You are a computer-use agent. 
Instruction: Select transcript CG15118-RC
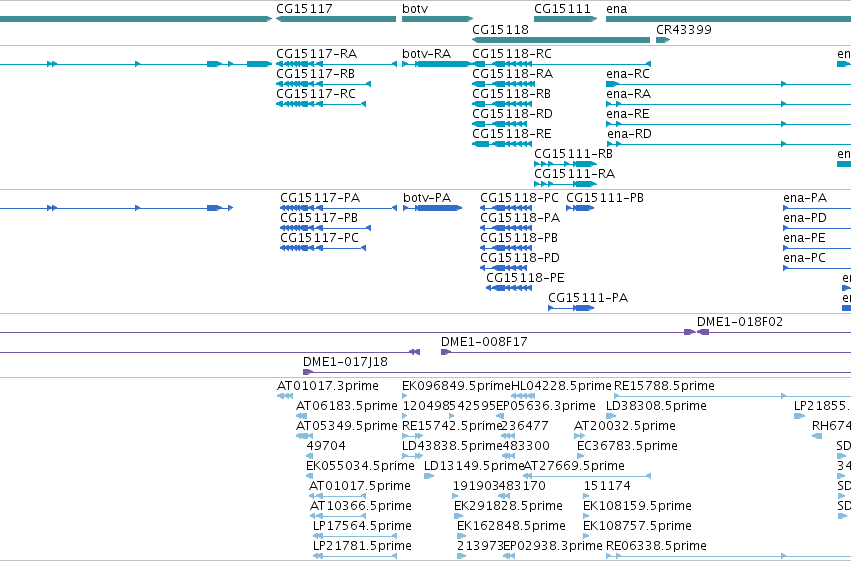(561, 64)
